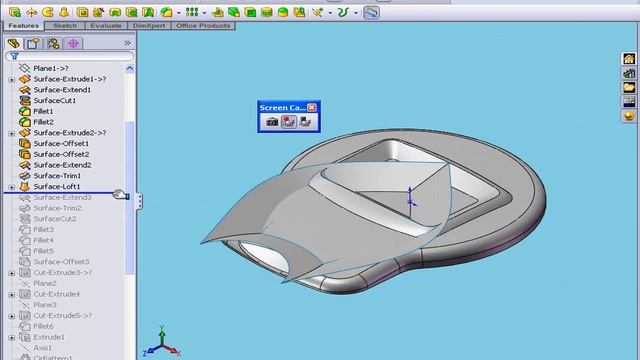Viewport: 640px width, 360px height.
Task: Expand the Surface-Loft1 tree node
Action: (11, 187)
